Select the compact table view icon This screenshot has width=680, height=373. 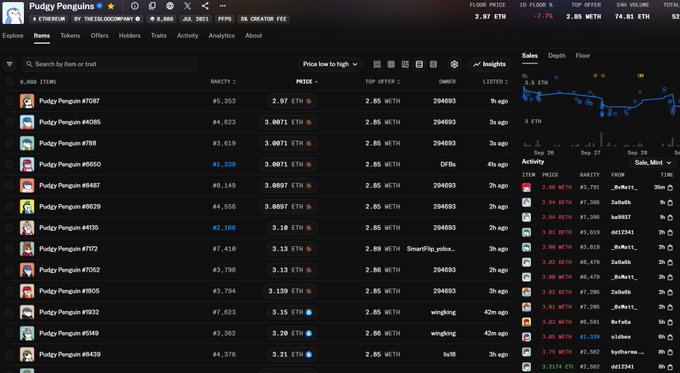433,64
